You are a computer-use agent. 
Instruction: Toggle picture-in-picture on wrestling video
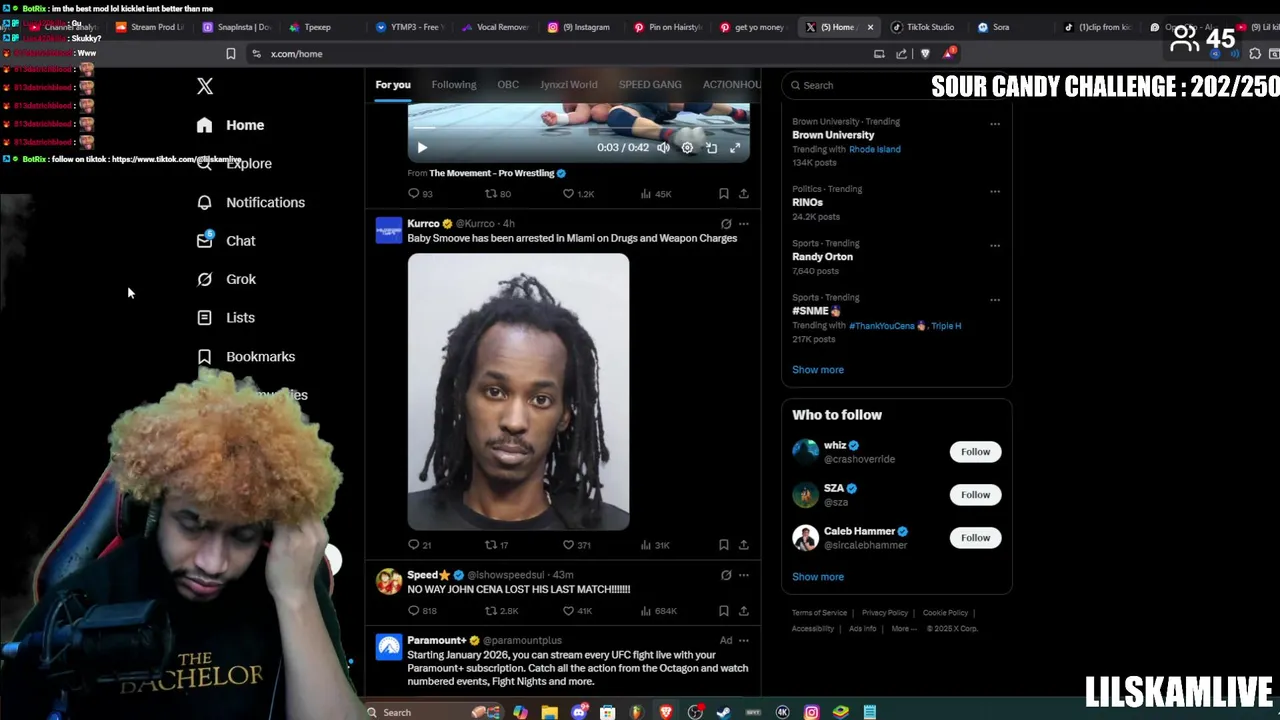[711, 148]
